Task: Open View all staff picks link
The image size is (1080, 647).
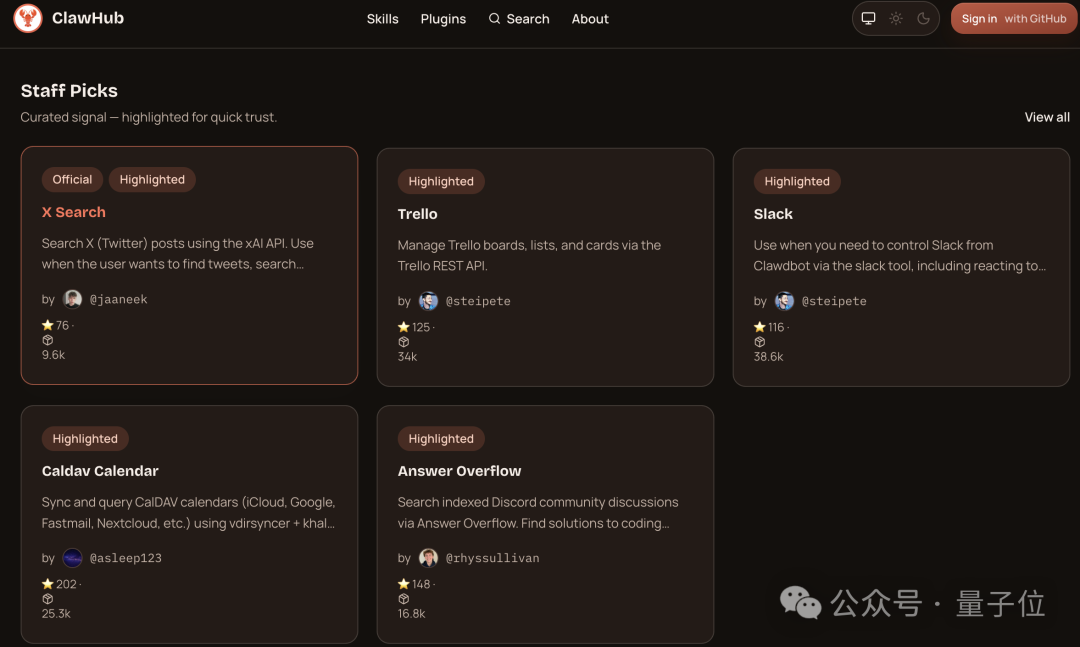Action: point(1046,117)
